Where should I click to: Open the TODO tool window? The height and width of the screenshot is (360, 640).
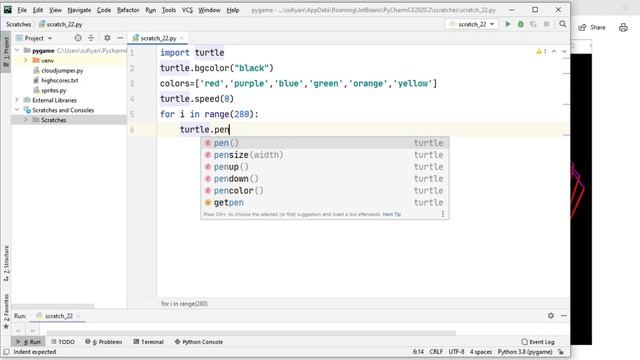63,342
